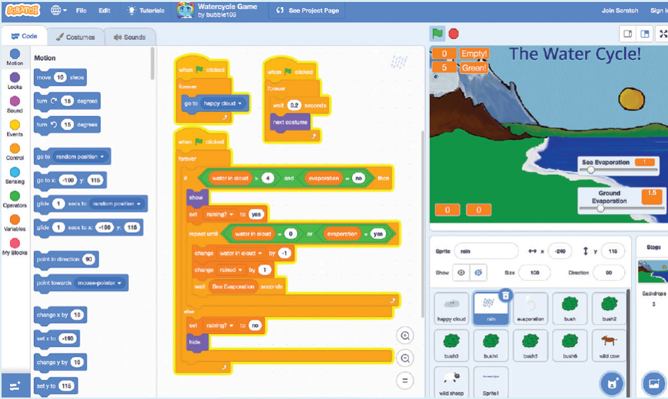Select the evaporation sprite
This screenshot has height=399, width=668.
[x=530, y=308]
